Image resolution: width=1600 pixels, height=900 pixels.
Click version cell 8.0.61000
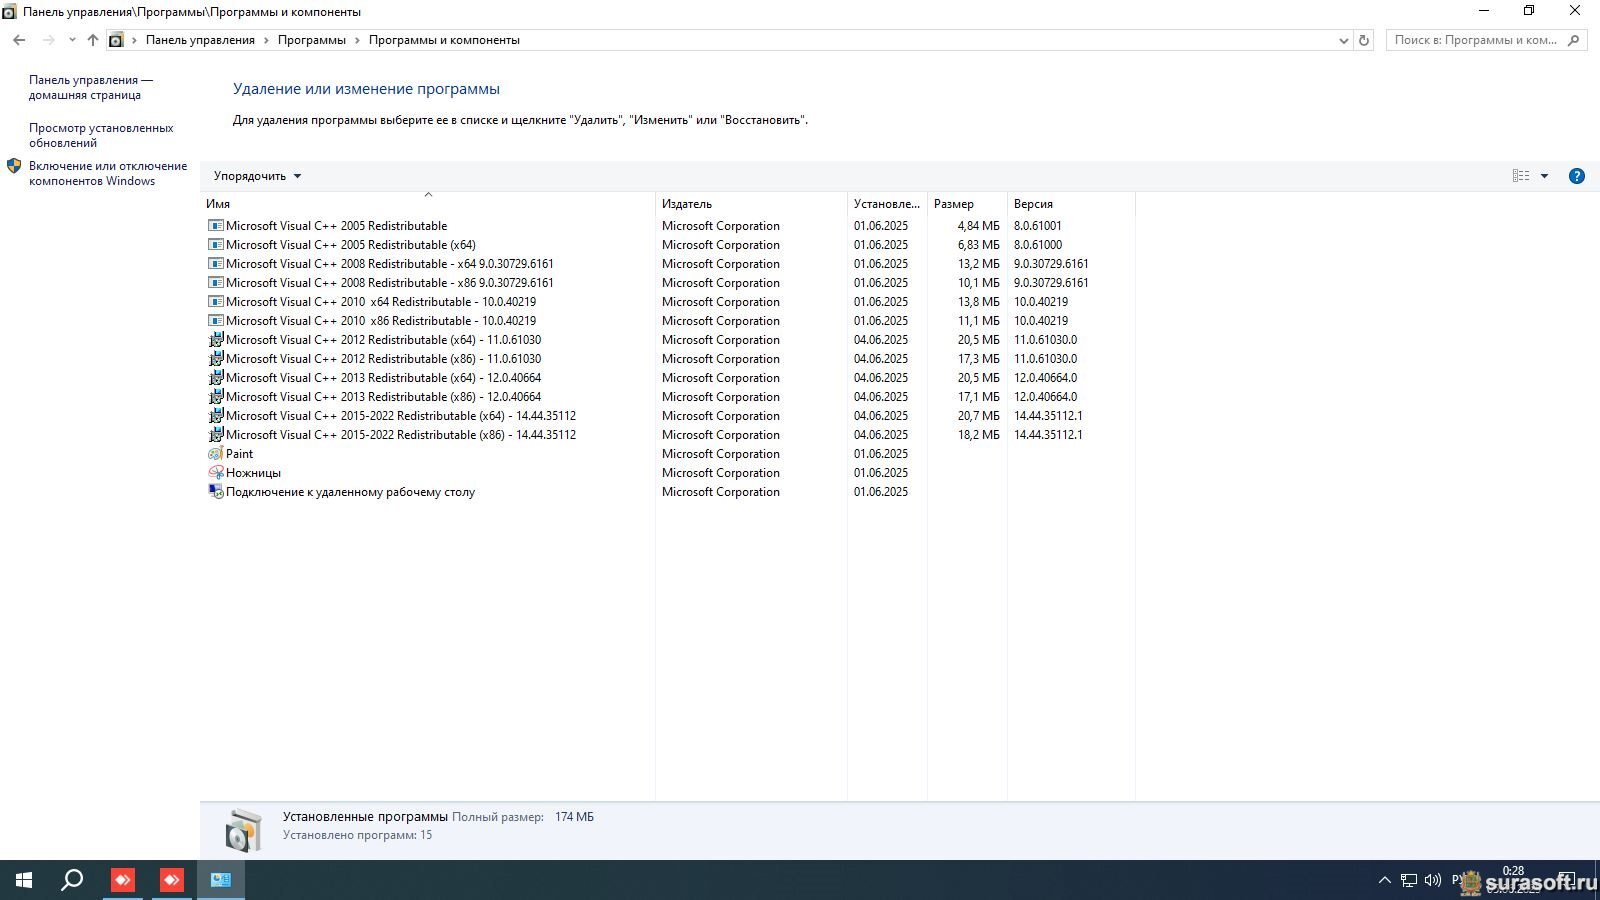(x=1038, y=245)
